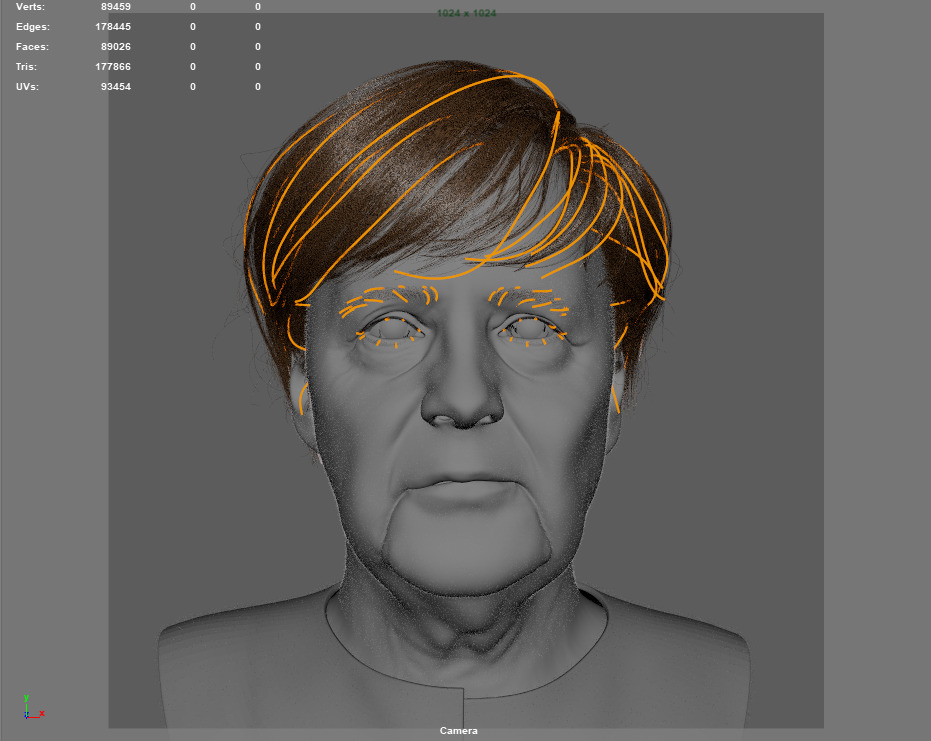The height and width of the screenshot is (741, 931).
Task: Select the face count value 89026
Action: [116, 46]
